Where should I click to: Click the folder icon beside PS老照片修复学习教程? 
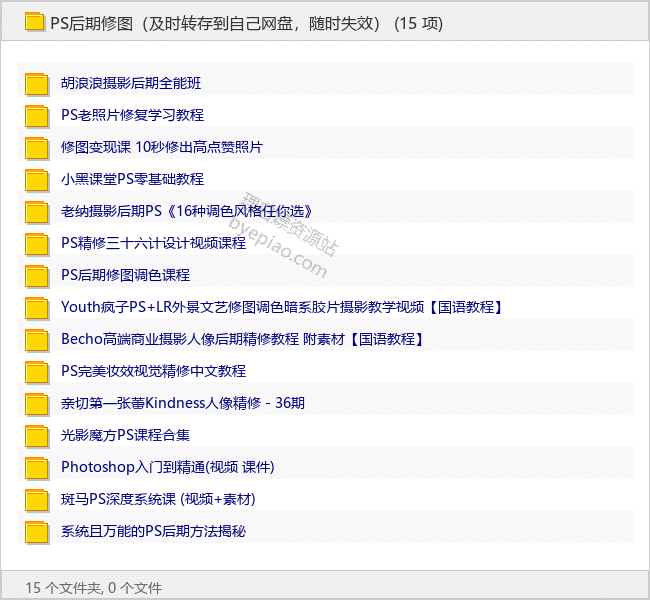36,116
